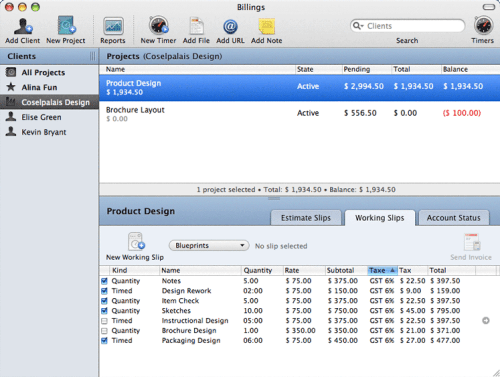This screenshot has height=377, width=500.
Task: Uncheck the Design Rework slip checkbox
Action: click(x=104, y=291)
